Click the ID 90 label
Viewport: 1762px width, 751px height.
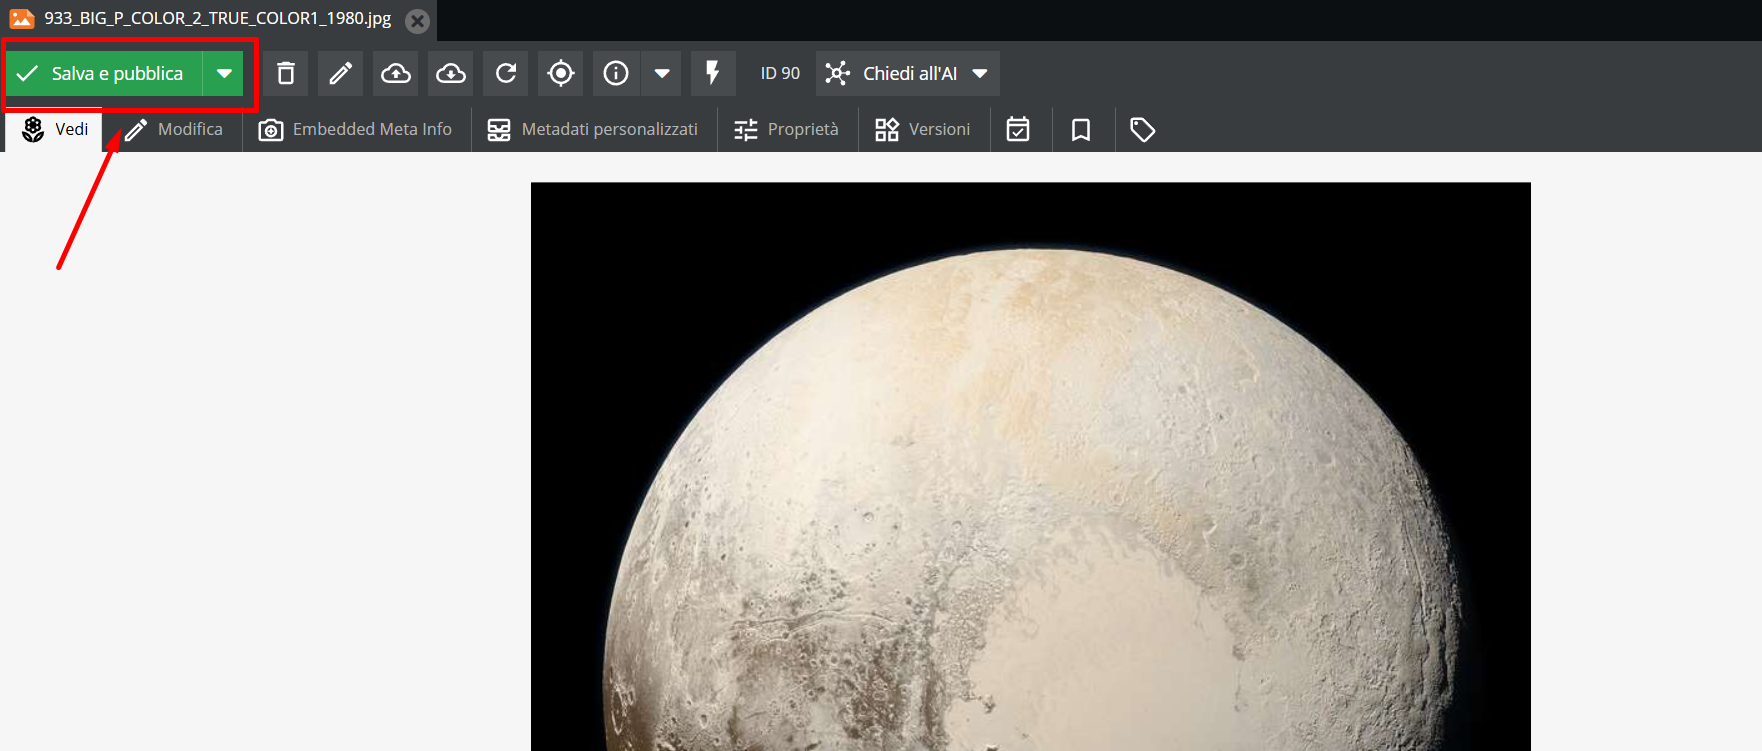780,73
